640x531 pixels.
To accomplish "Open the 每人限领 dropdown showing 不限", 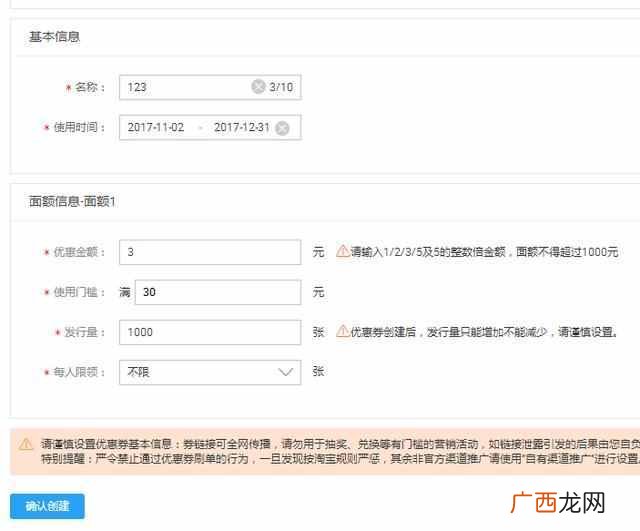I will pyautogui.click(x=210, y=372).
